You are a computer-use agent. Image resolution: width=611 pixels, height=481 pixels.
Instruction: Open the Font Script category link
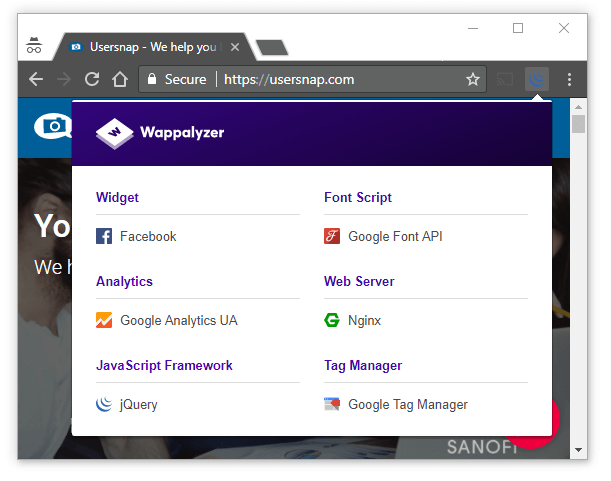[358, 197]
